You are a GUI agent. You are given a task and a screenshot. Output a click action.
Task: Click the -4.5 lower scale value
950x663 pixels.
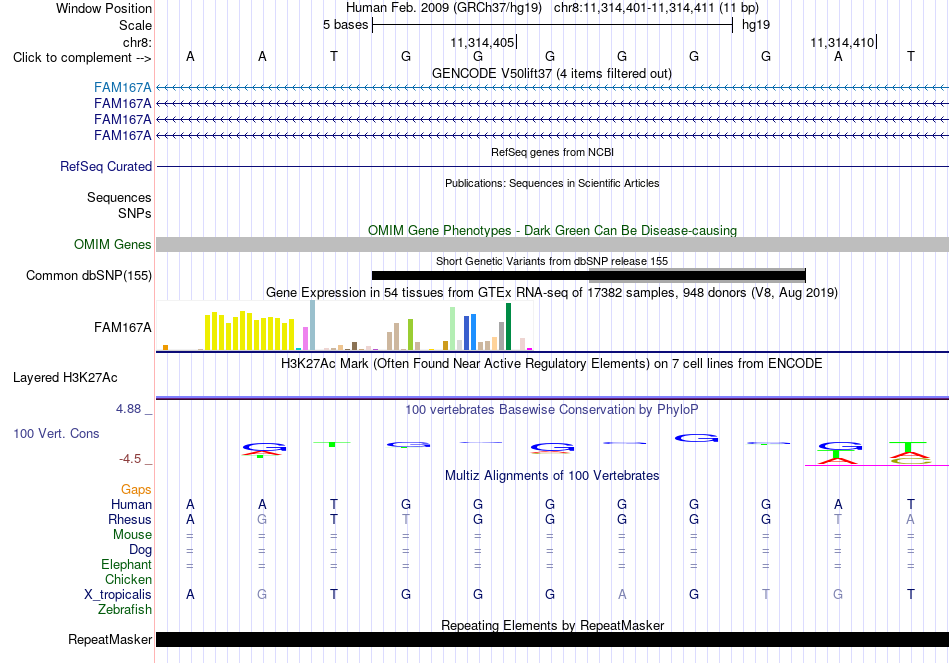[x=130, y=459]
